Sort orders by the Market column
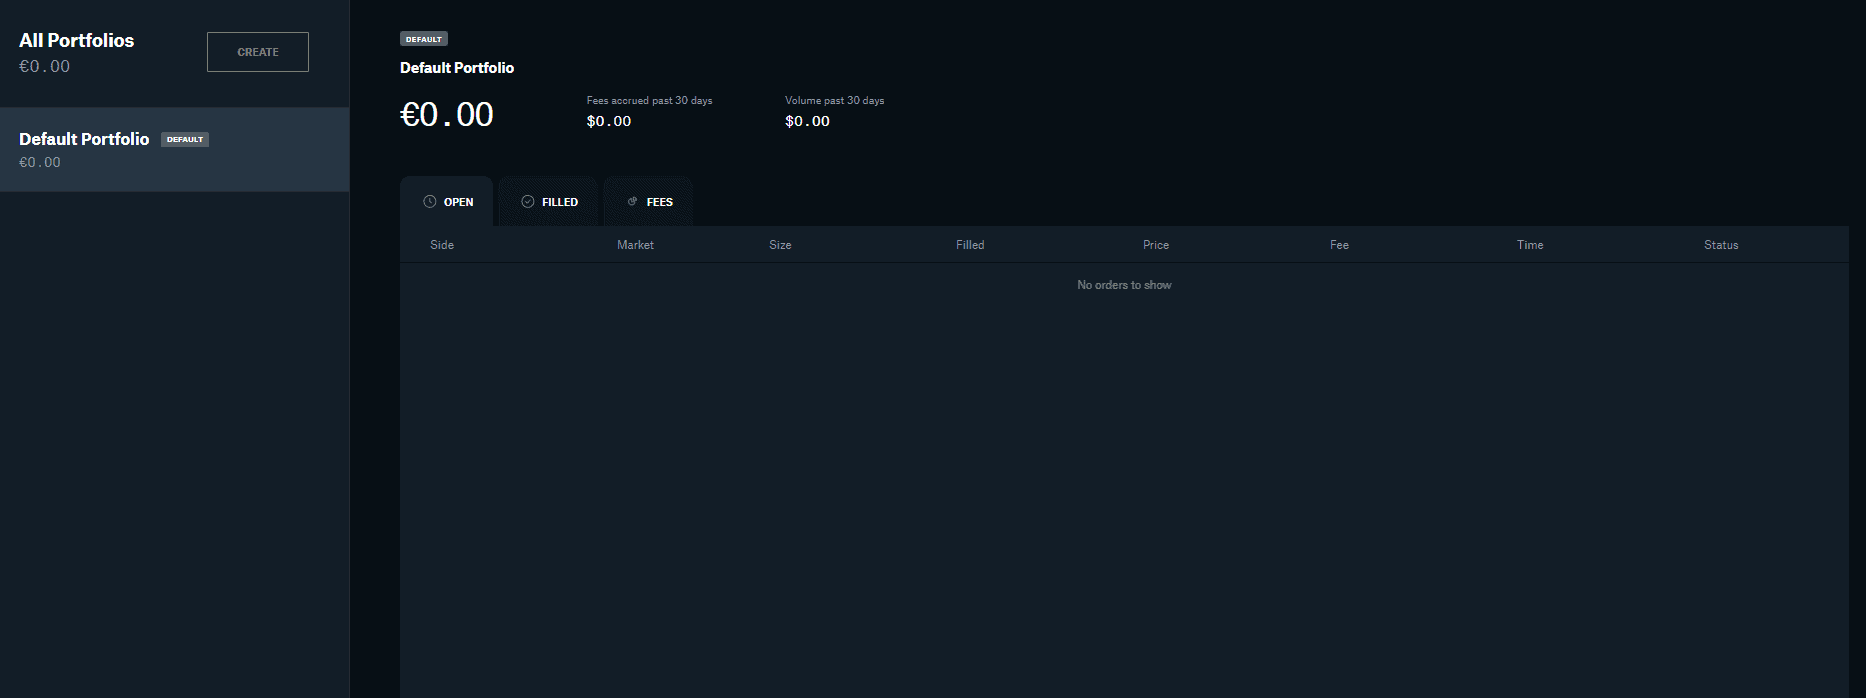Screen dimensions: 1866x698 [x=635, y=245]
